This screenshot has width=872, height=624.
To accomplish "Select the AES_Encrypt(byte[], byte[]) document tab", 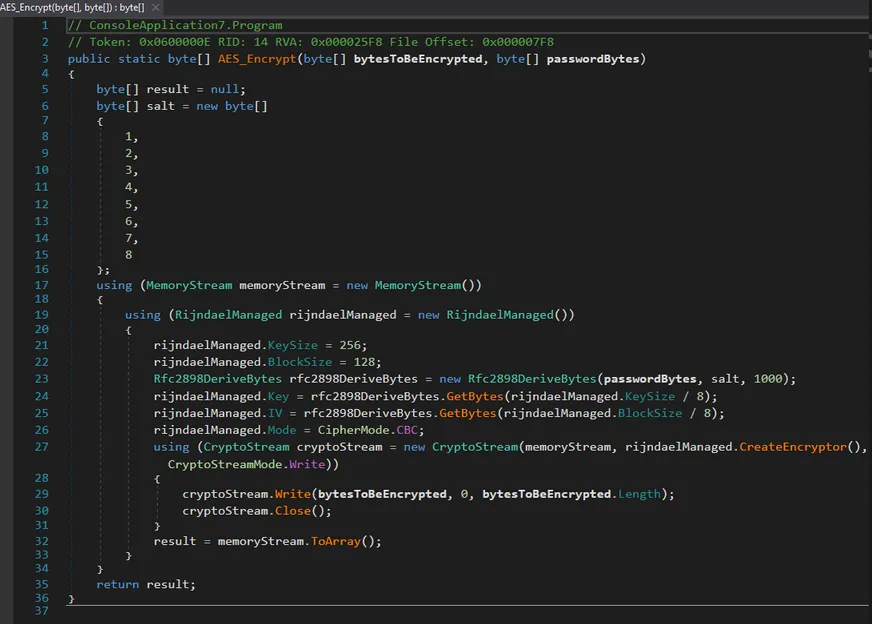I will tap(72, 7).
